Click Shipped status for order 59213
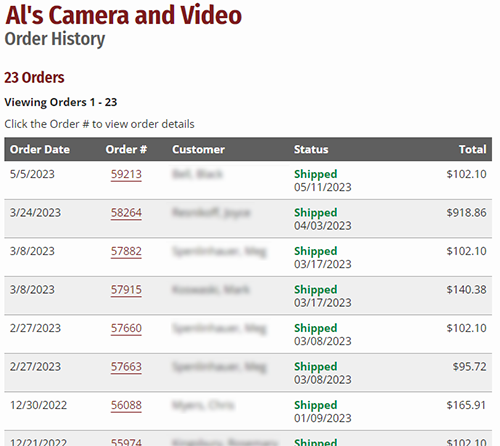Image resolution: width=500 pixels, height=446 pixels. pyautogui.click(x=315, y=174)
